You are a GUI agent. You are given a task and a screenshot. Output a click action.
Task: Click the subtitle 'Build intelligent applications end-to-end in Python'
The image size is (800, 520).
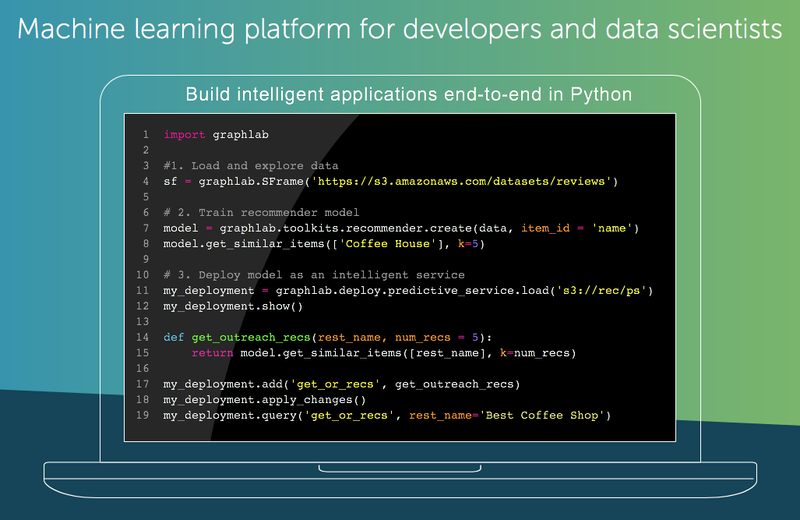coord(409,94)
